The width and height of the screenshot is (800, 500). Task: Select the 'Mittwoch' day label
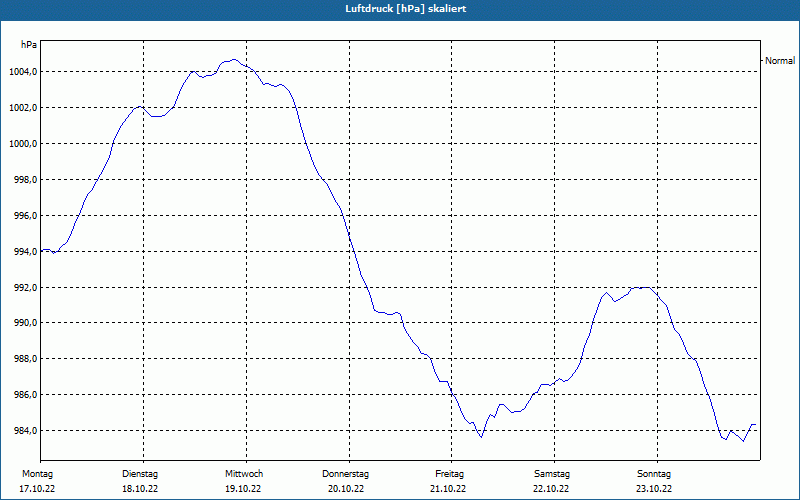[x=244, y=474]
